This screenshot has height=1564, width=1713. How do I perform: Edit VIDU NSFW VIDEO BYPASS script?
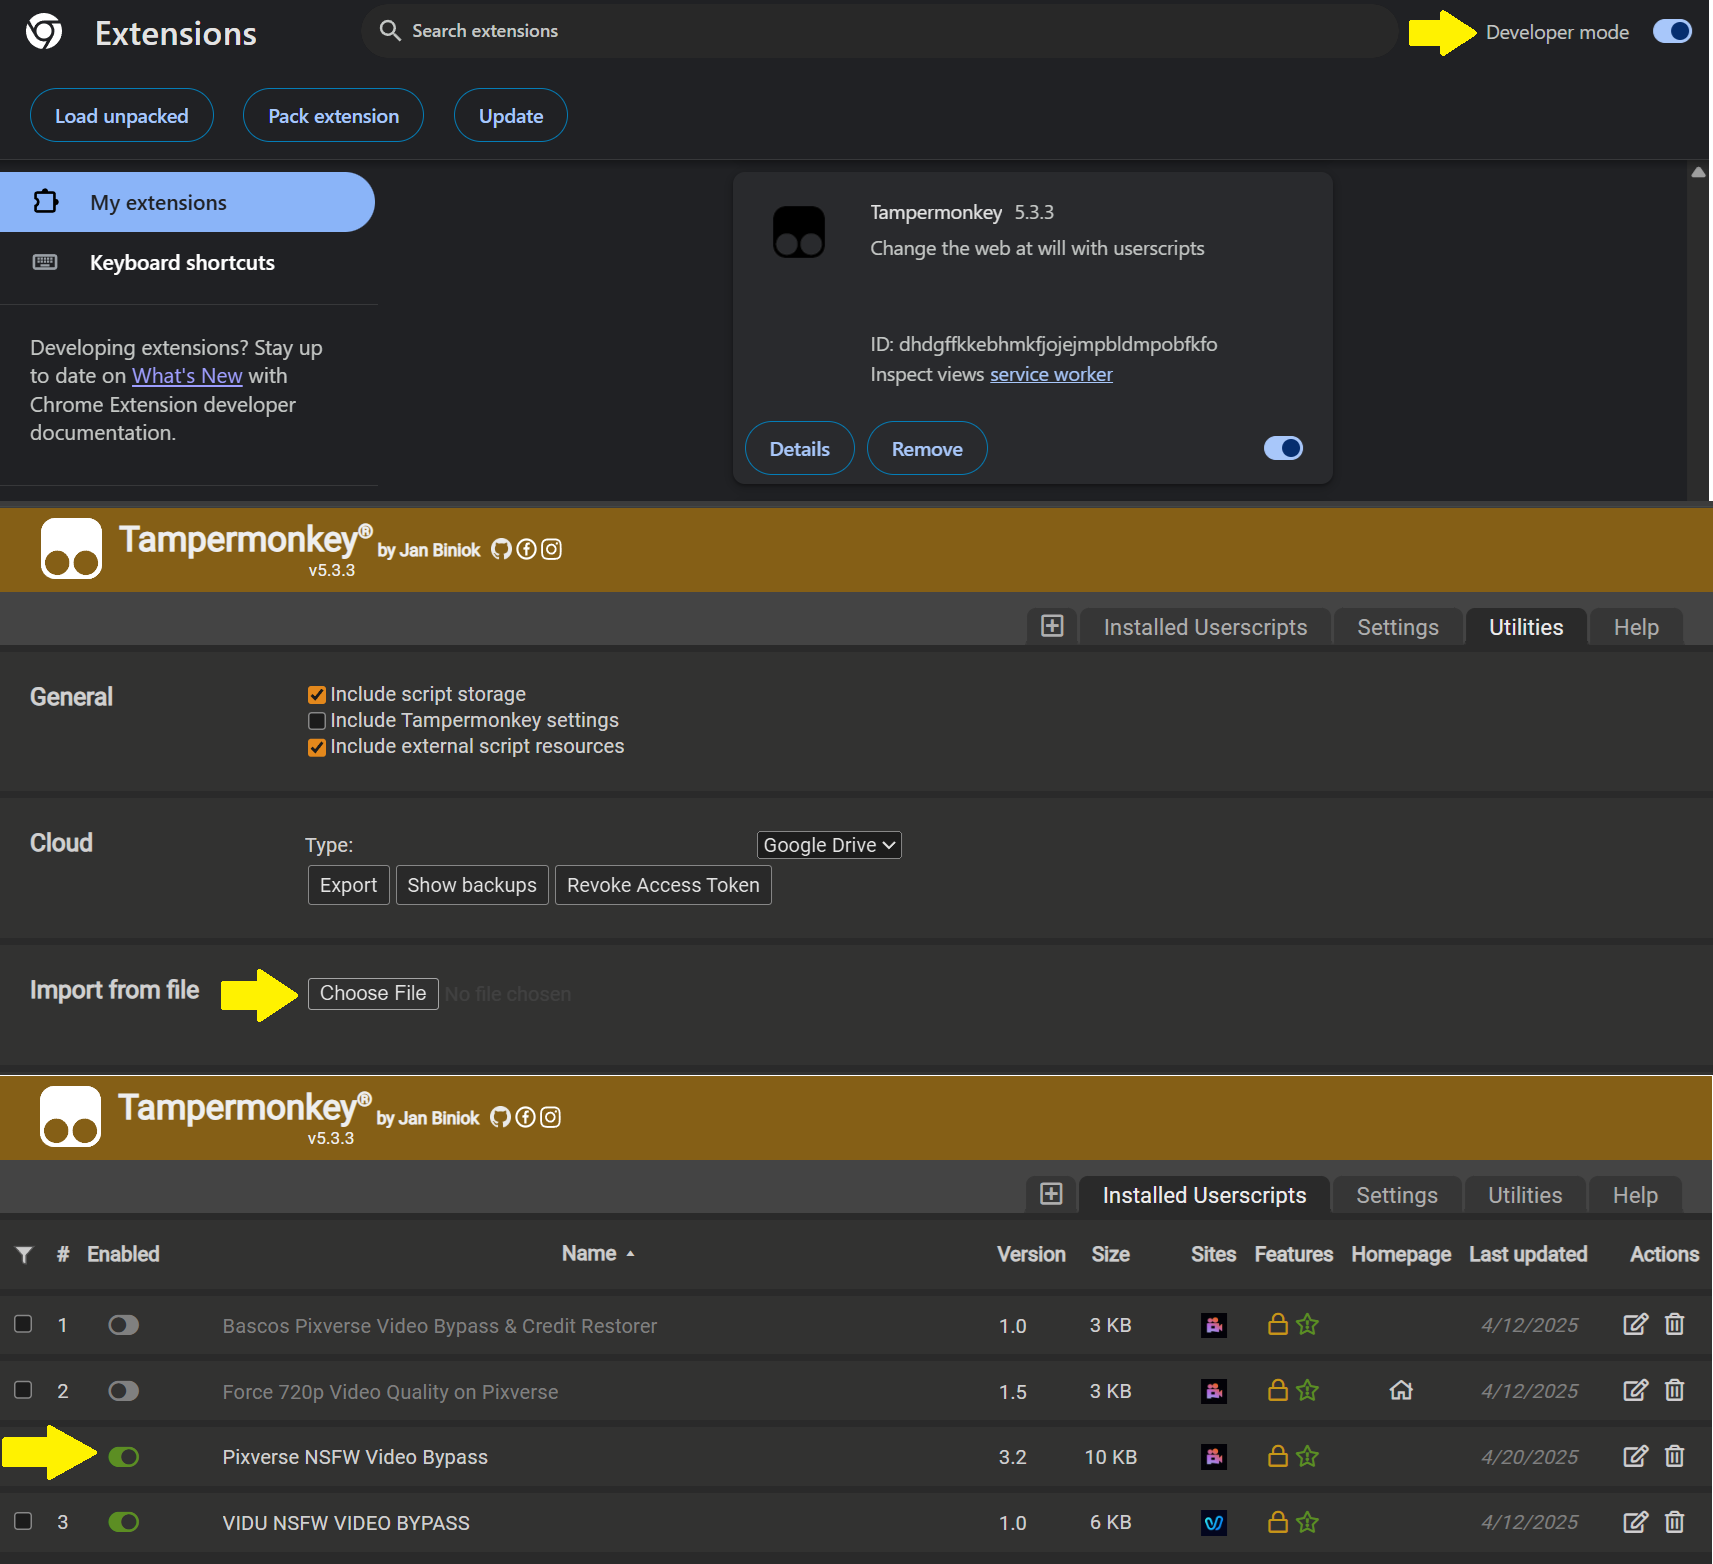coord(1635,1522)
